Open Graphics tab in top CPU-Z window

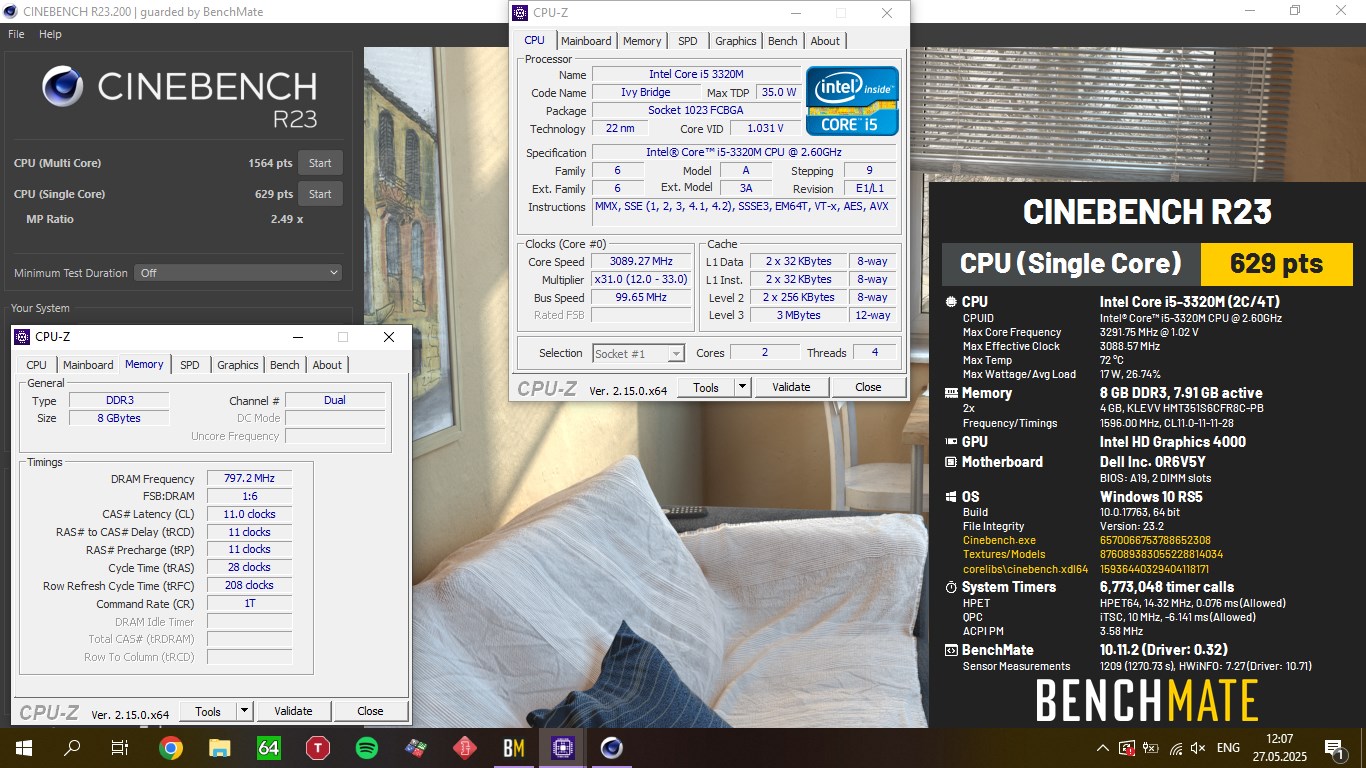point(736,41)
